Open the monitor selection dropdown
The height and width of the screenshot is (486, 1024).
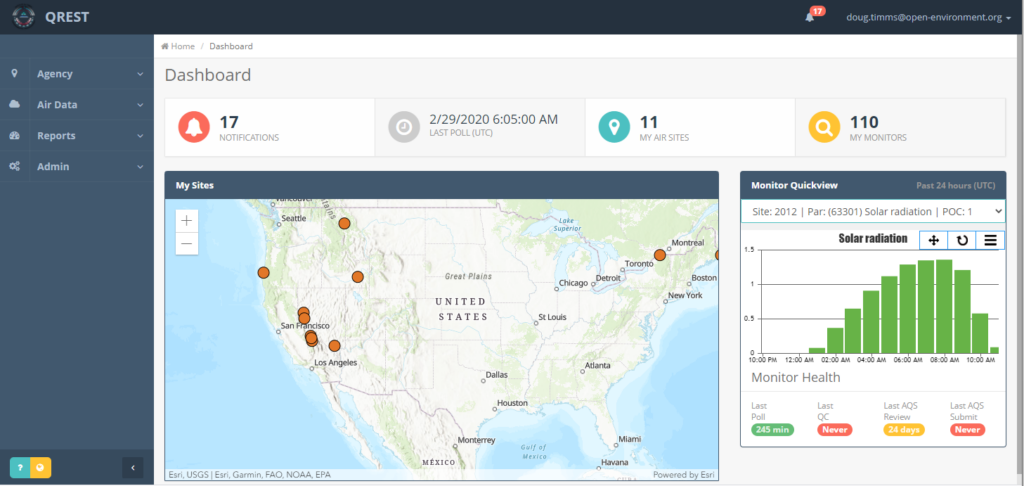click(x=873, y=211)
